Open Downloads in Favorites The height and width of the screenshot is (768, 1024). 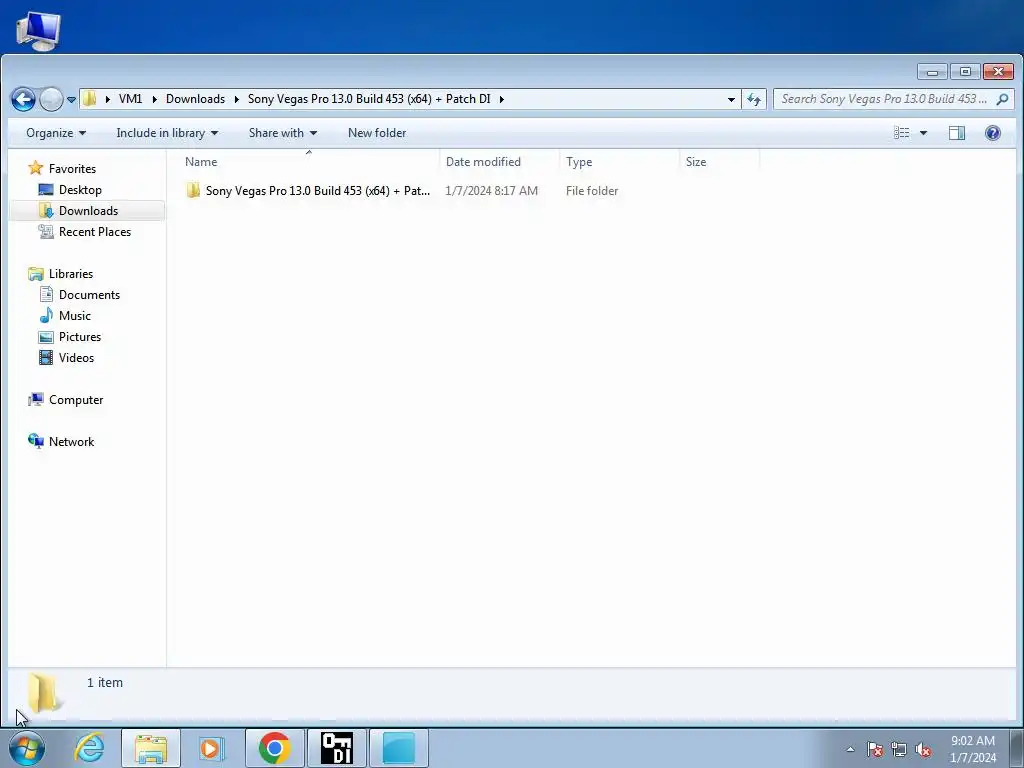pyautogui.click(x=88, y=210)
